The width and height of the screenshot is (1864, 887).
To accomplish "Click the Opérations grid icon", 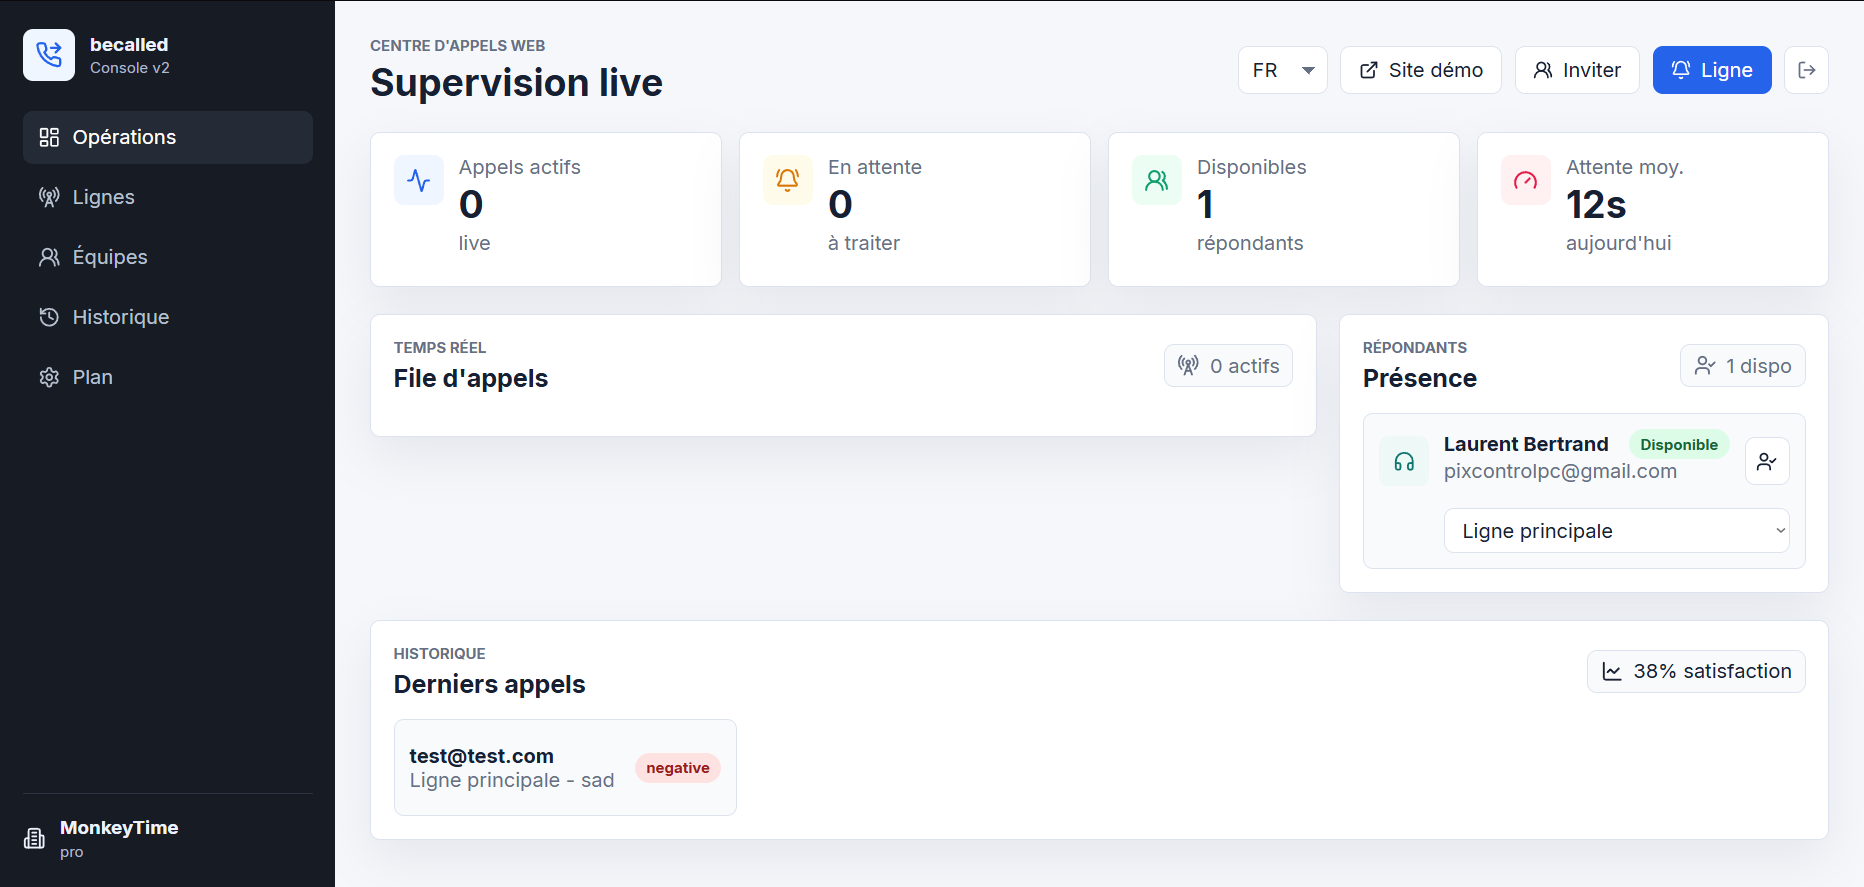I will coord(49,137).
